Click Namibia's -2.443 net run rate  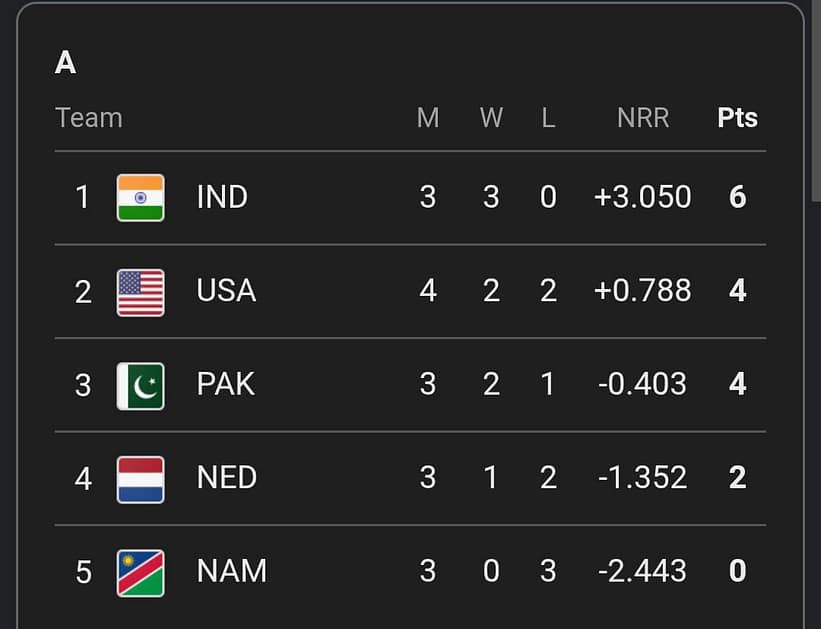[x=642, y=572]
